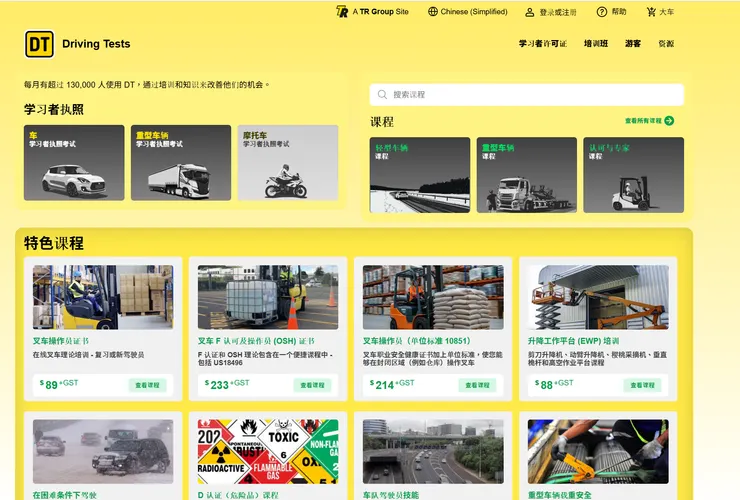Open the 在困难条件下驾驶 course title
Image resolution: width=740 pixels, height=500 pixels.
coord(65,495)
